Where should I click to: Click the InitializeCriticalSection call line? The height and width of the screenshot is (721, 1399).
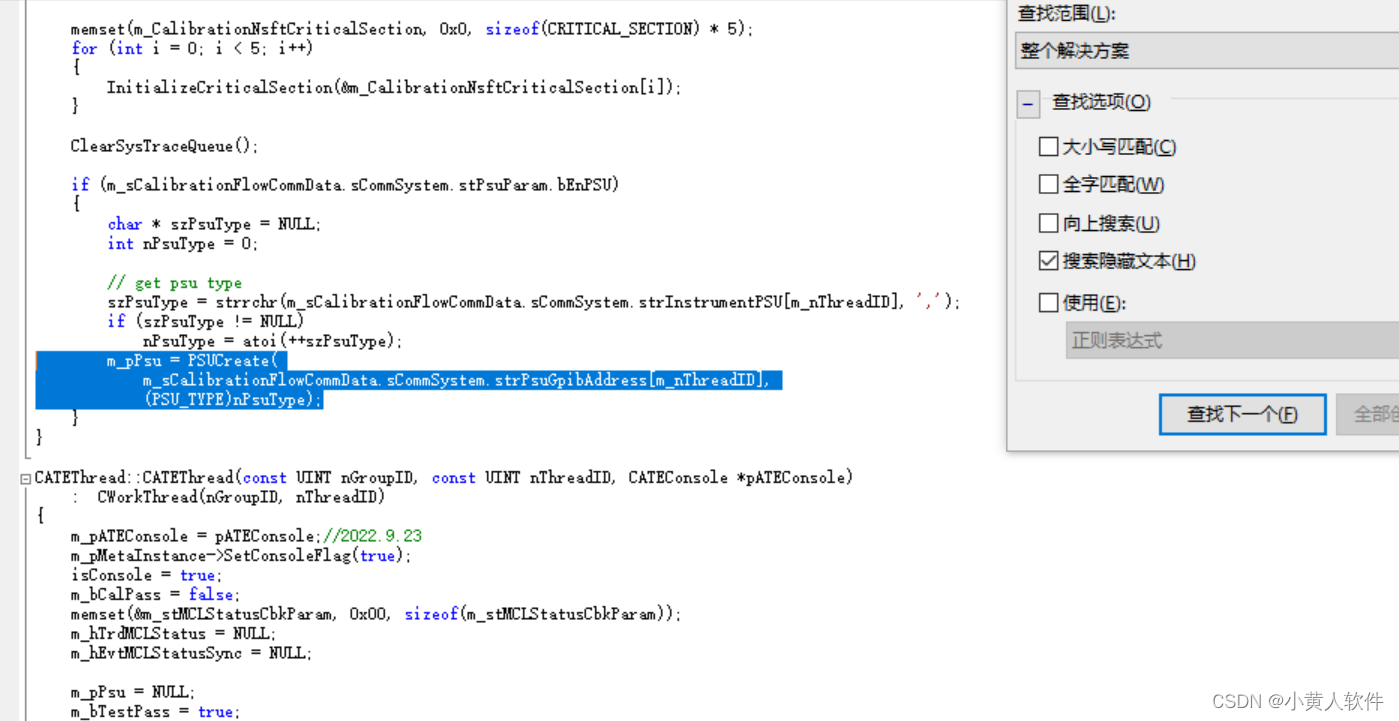coord(394,88)
